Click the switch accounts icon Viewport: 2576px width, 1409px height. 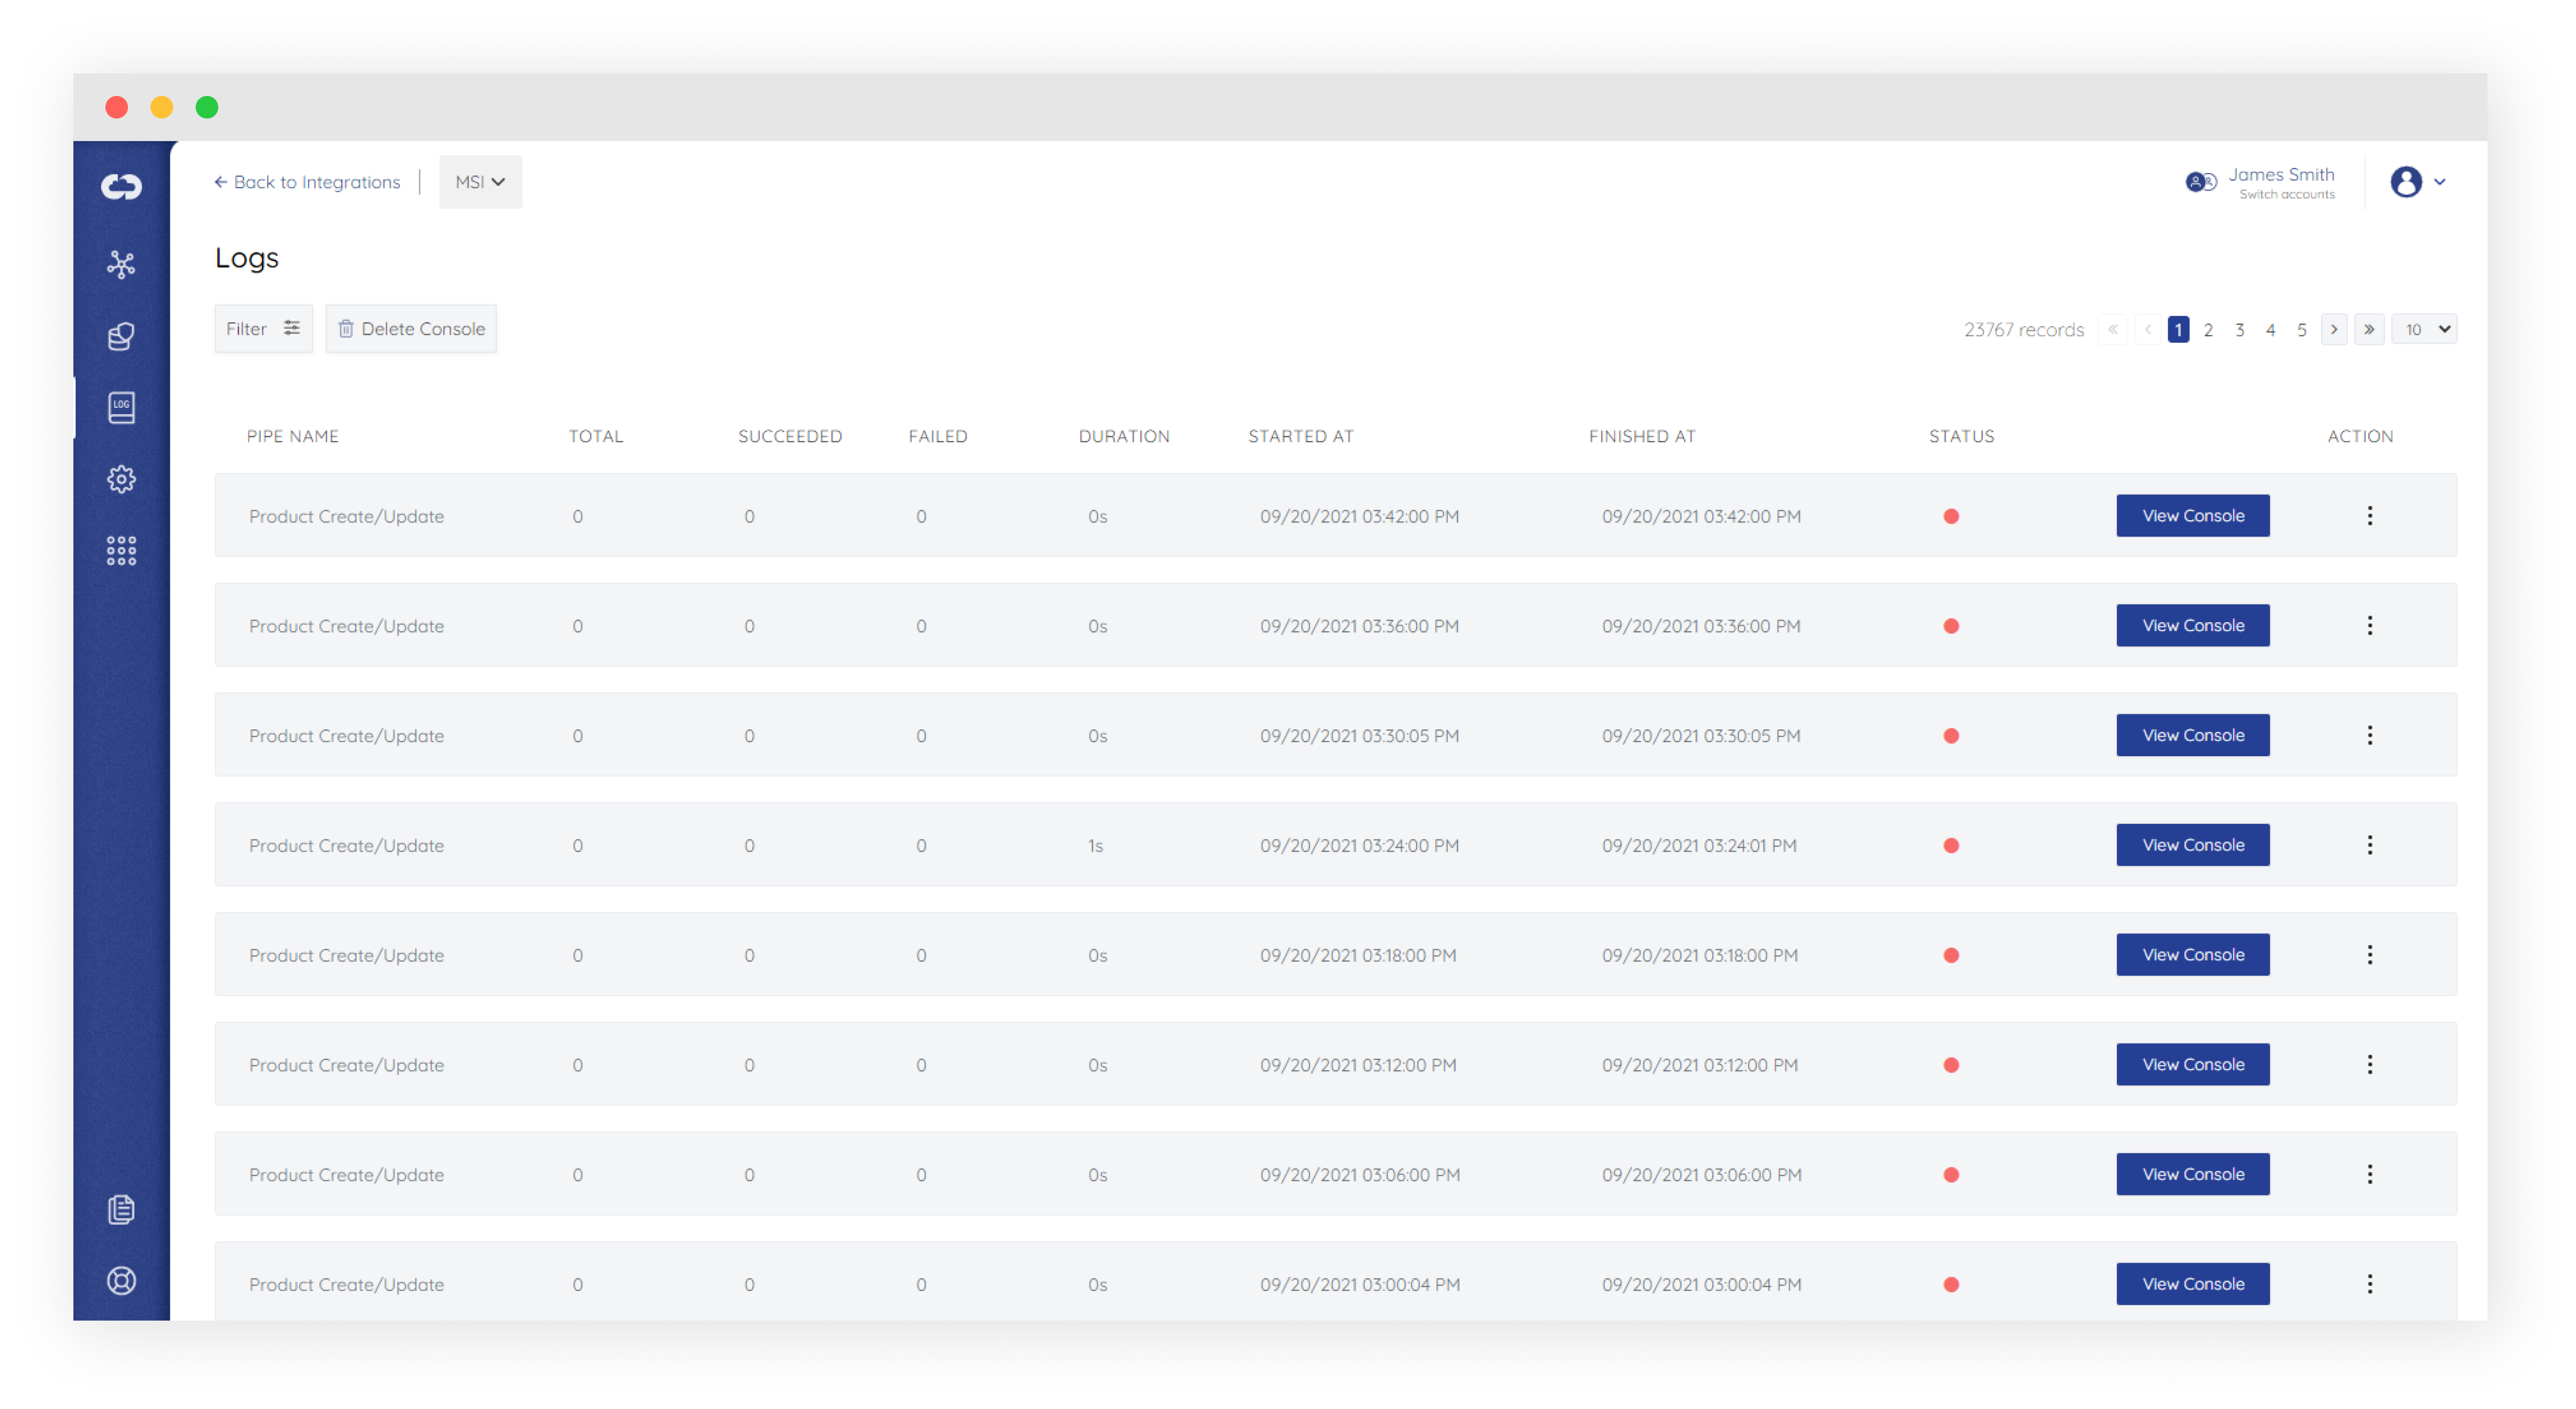2200,182
